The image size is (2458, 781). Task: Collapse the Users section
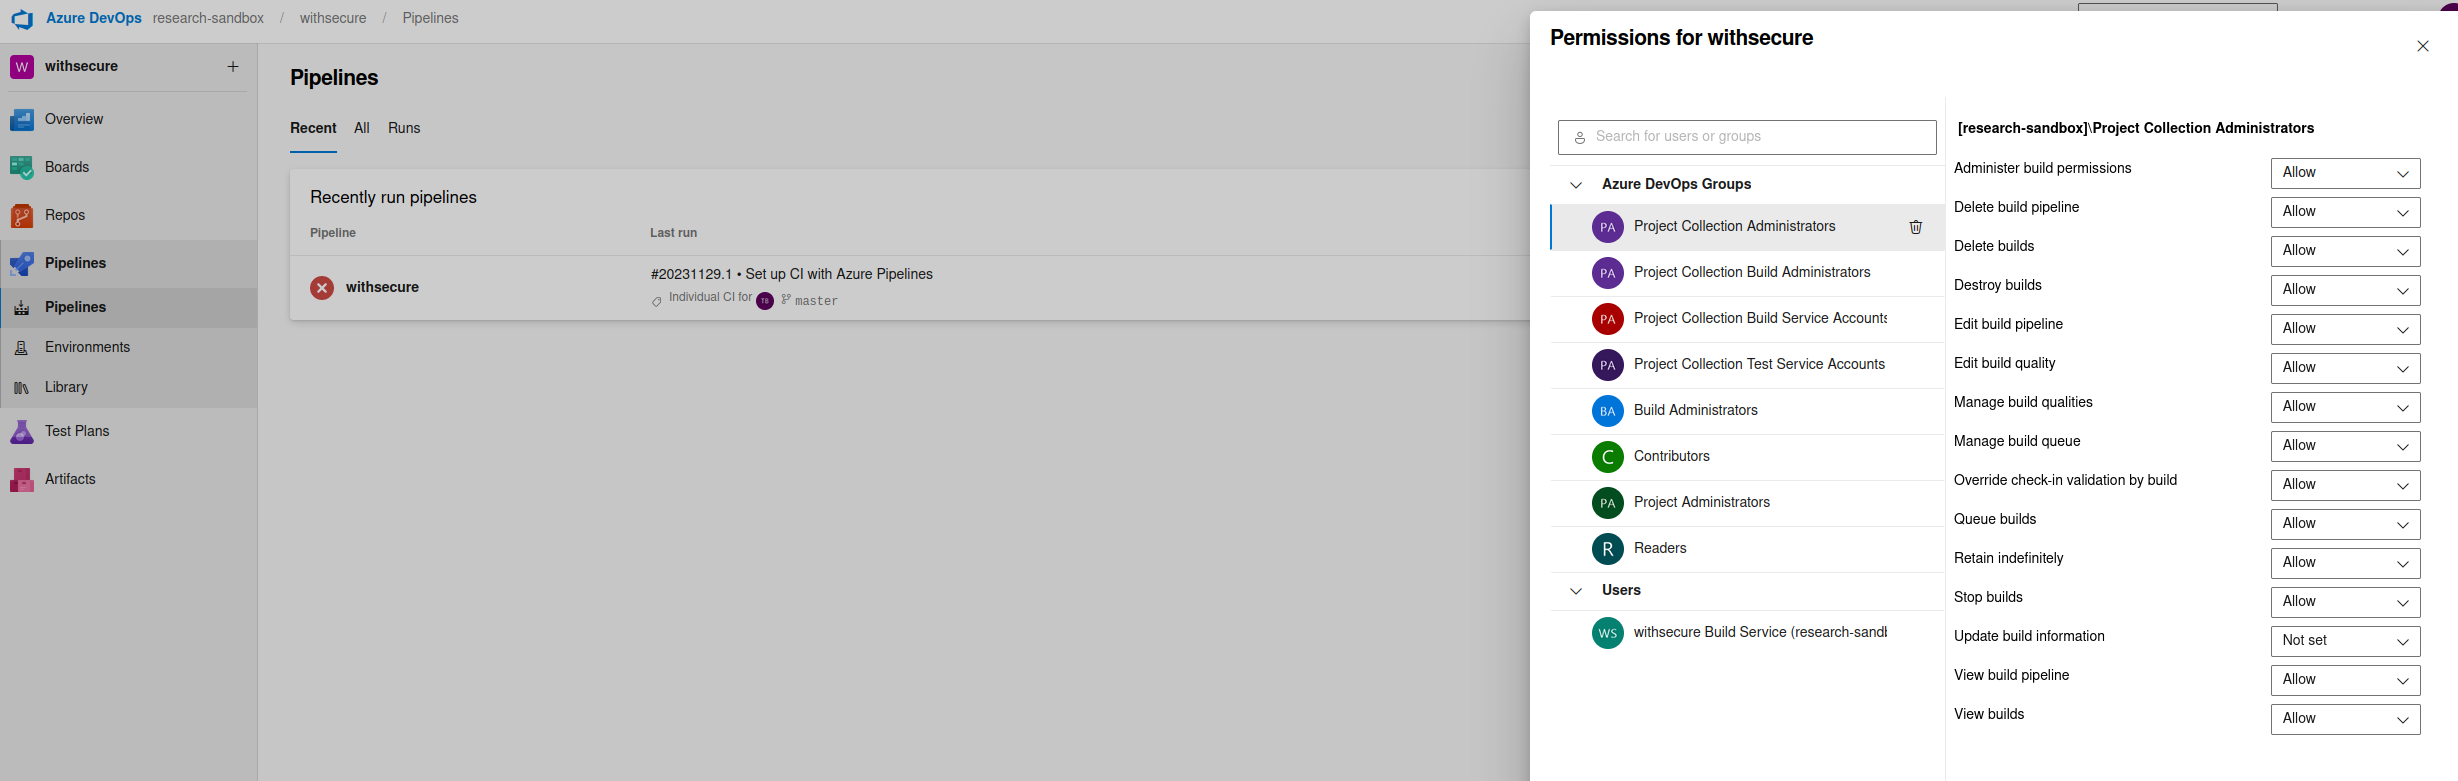click(x=1576, y=591)
